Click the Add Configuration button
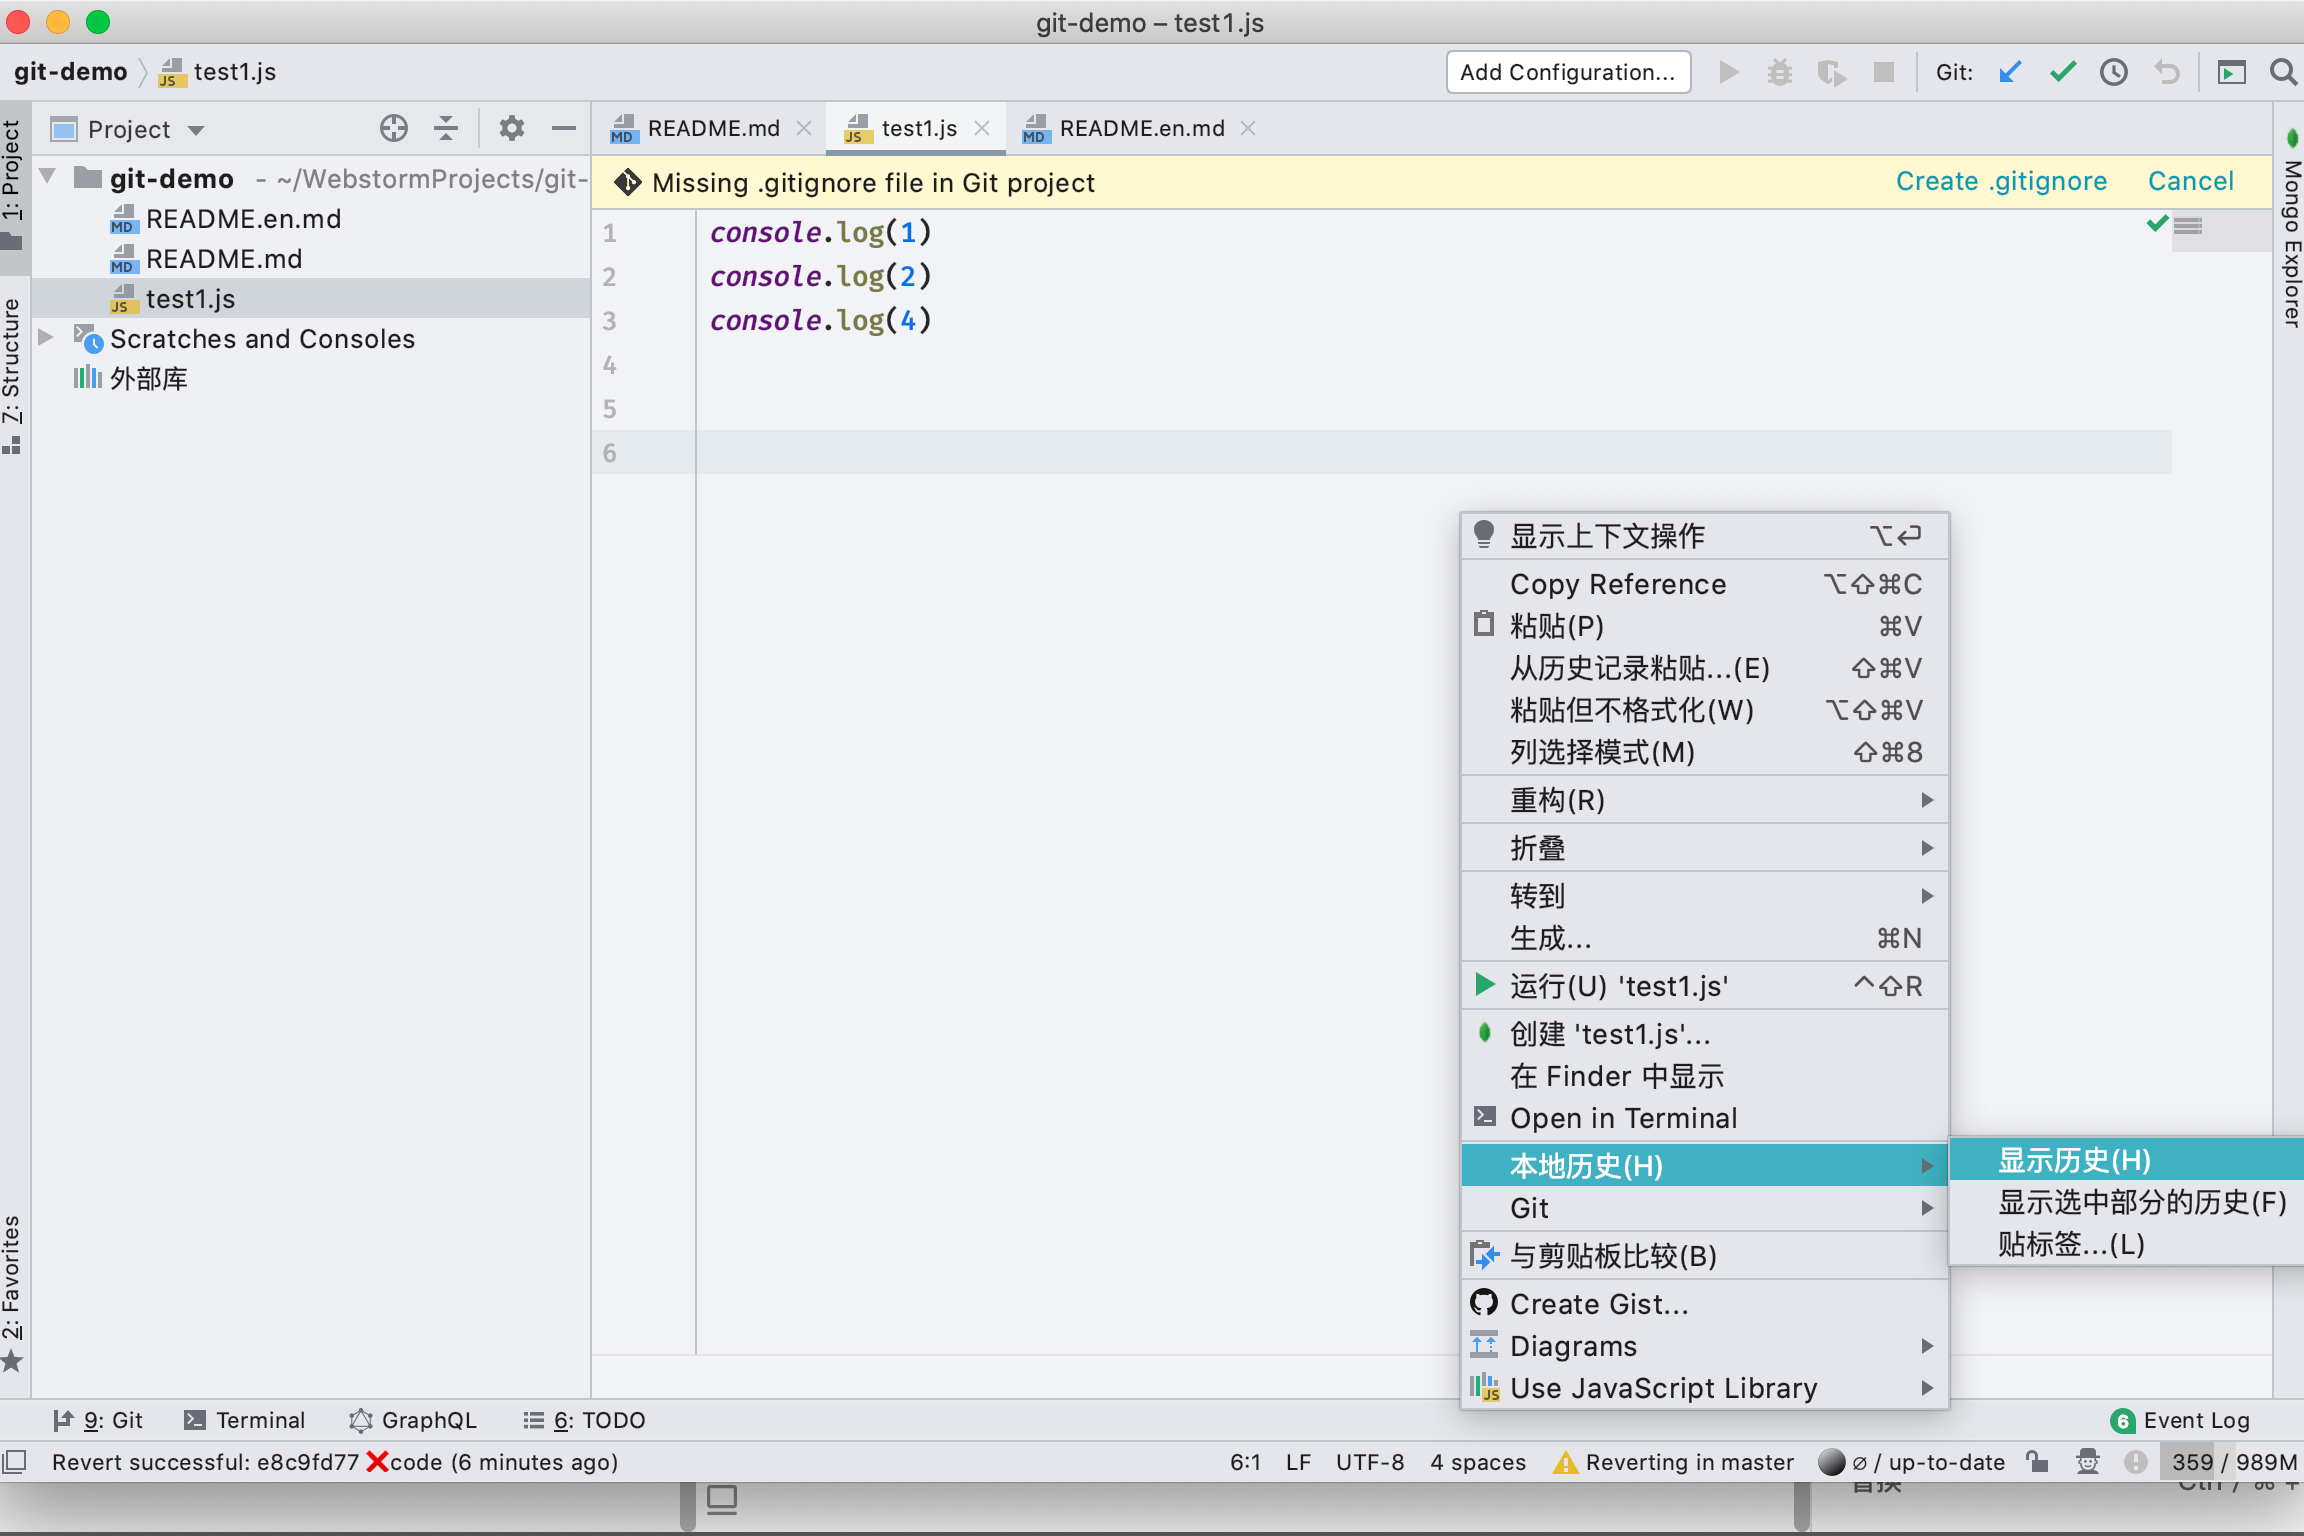This screenshot has height=1536, width=2304. (1567, 71)
